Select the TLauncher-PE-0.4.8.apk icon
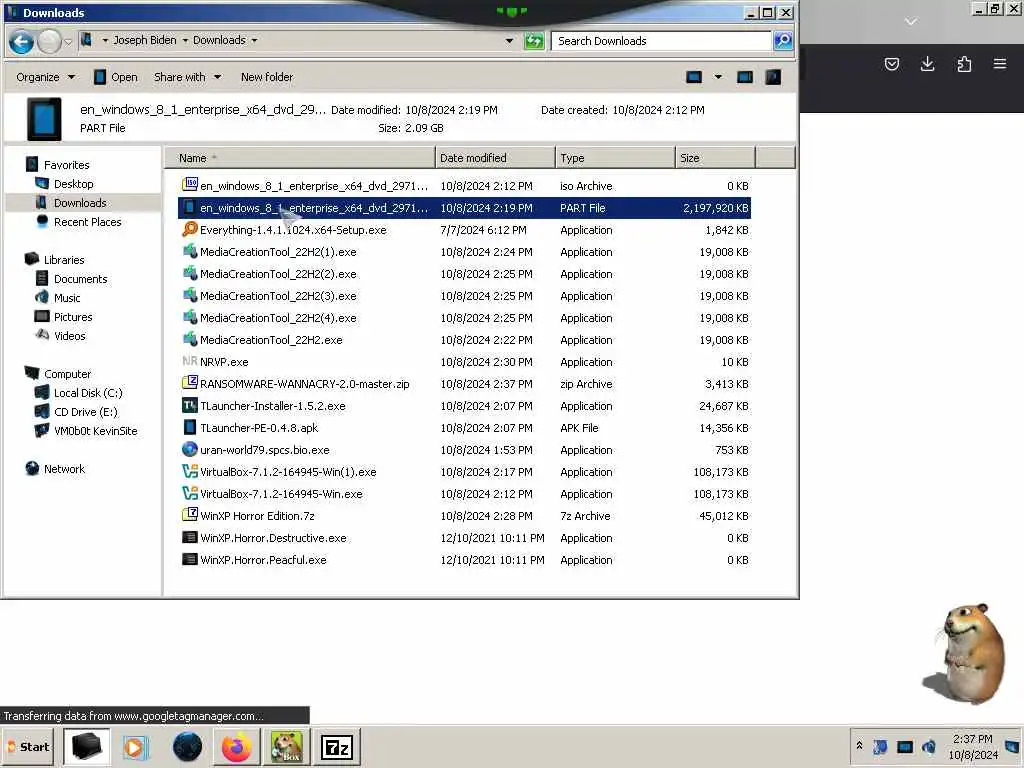This screenshot has height=768, width=1024. click(189, 427)
